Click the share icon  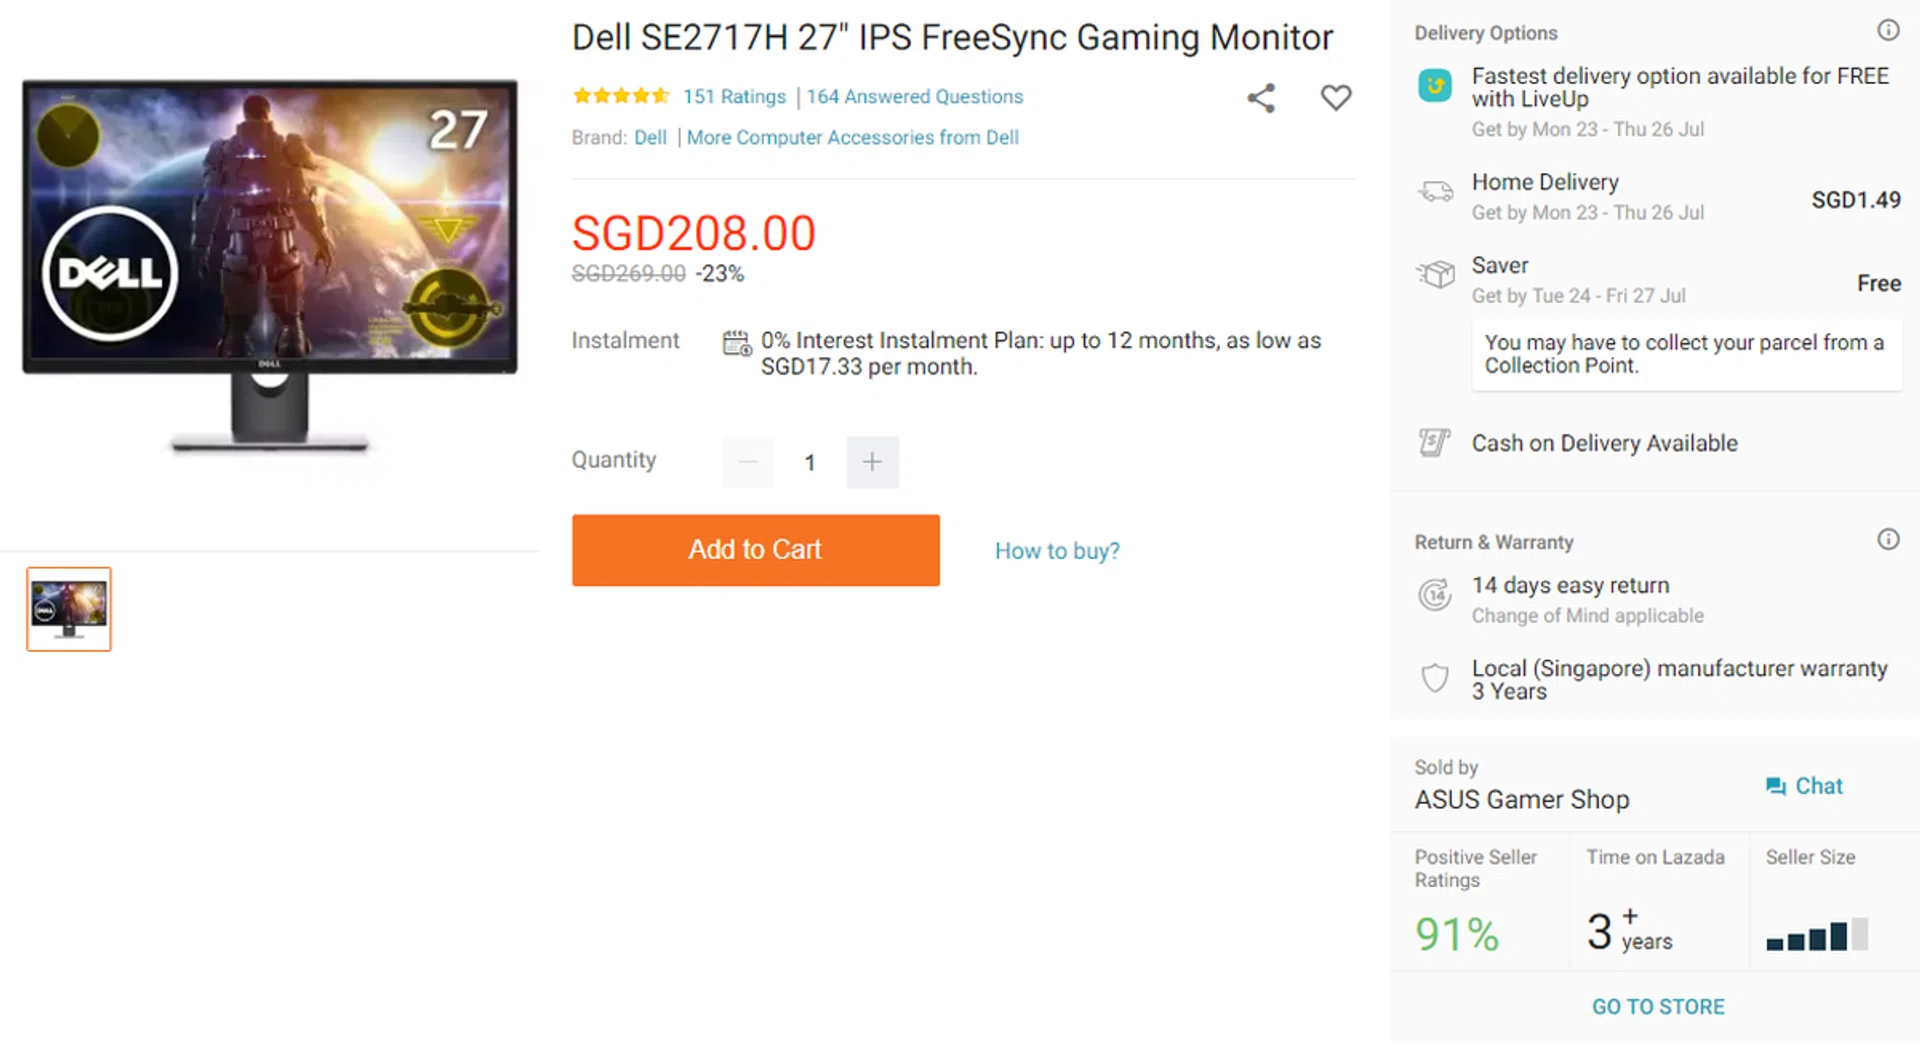click(x=1261, y=98)
